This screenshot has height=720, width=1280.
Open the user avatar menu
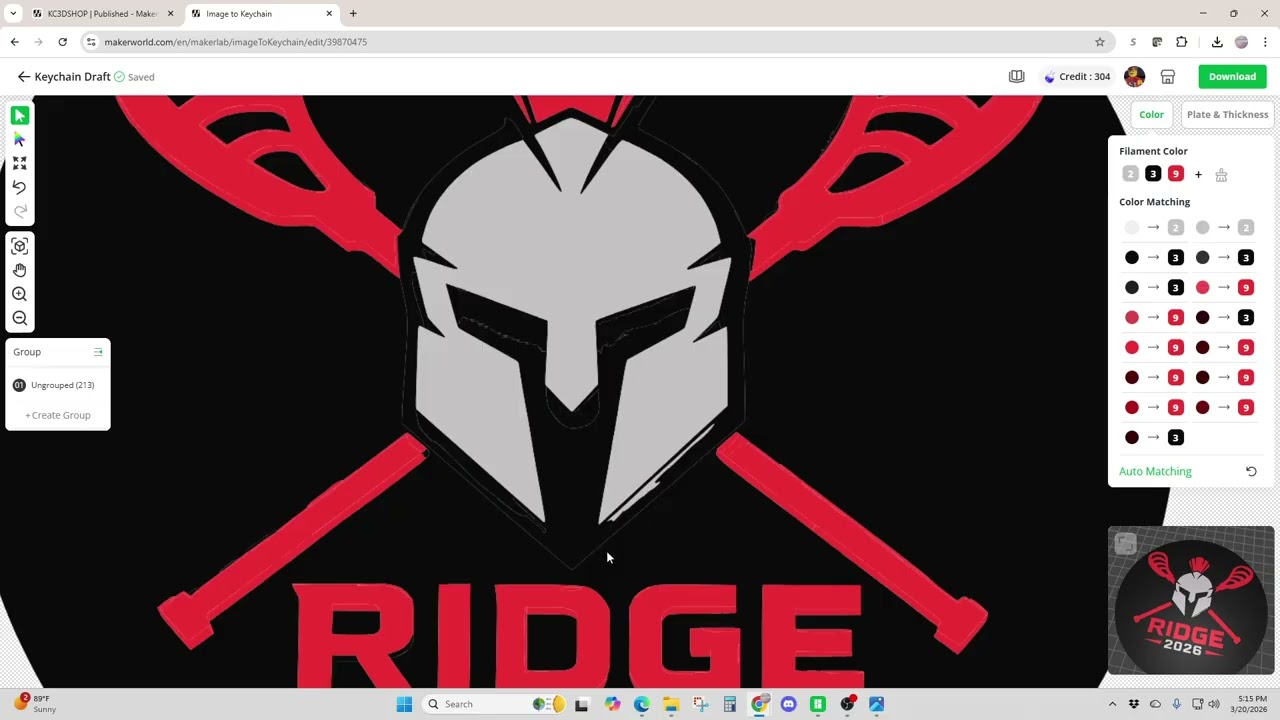1134,77
